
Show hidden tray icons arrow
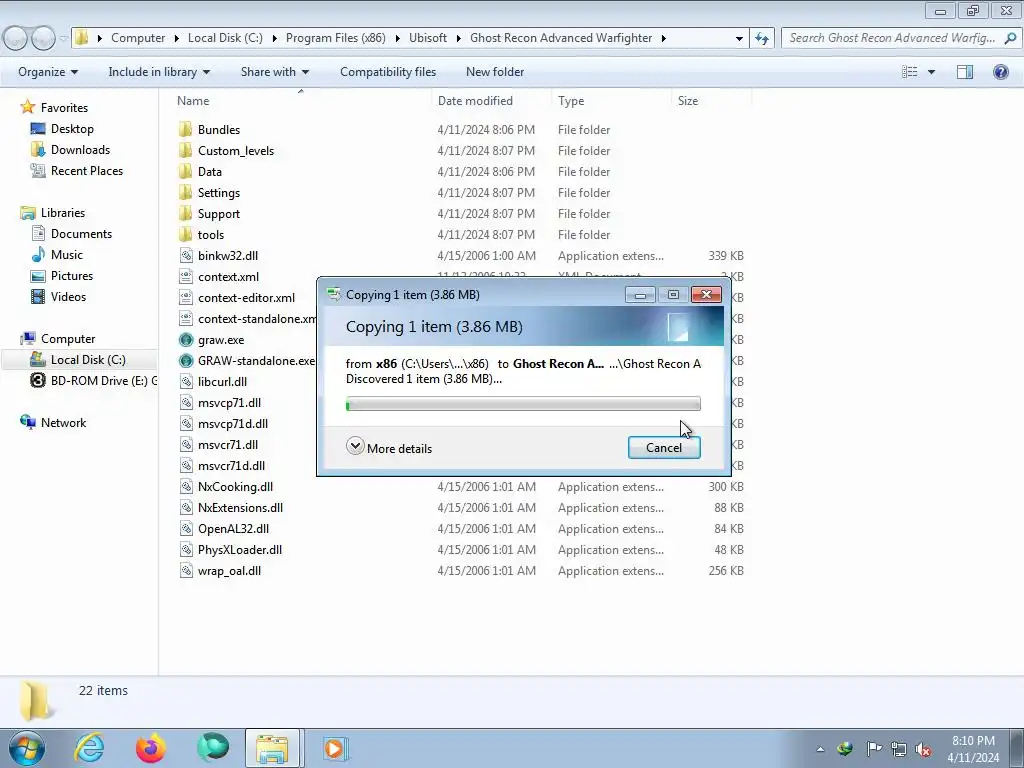pos(820,749)
